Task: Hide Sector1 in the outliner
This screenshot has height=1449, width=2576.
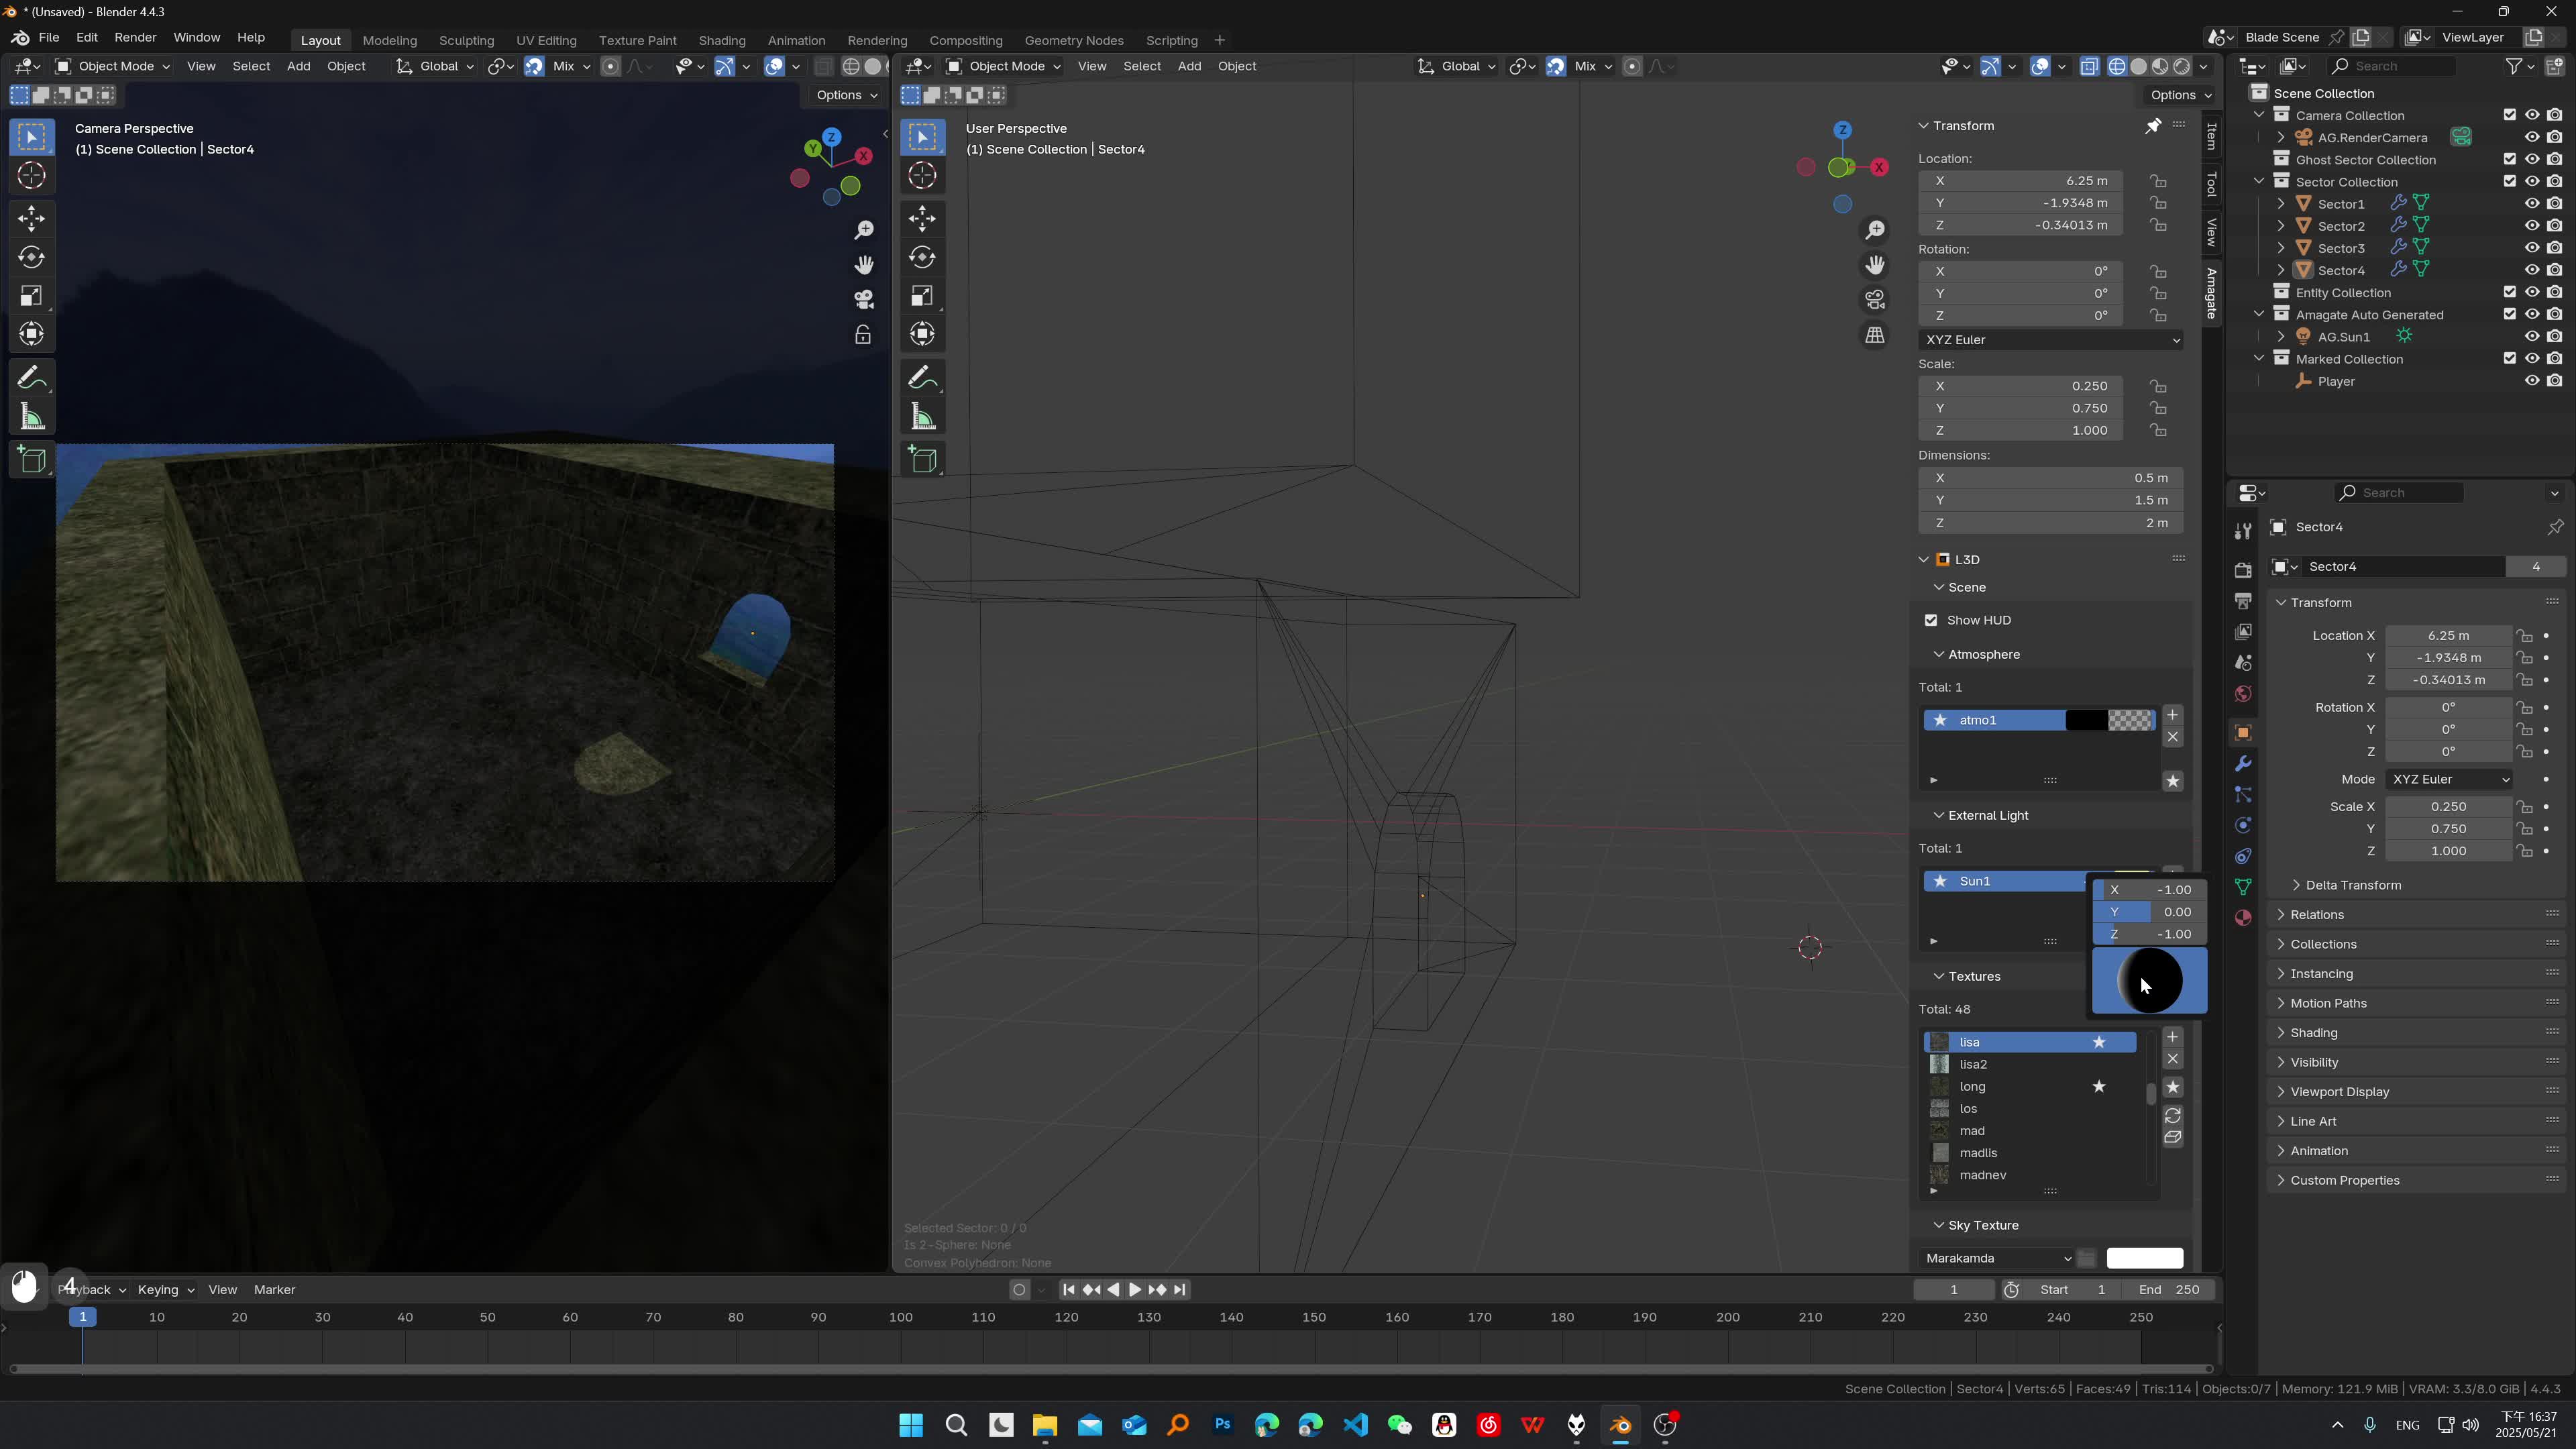Action: coord(2532,203)
